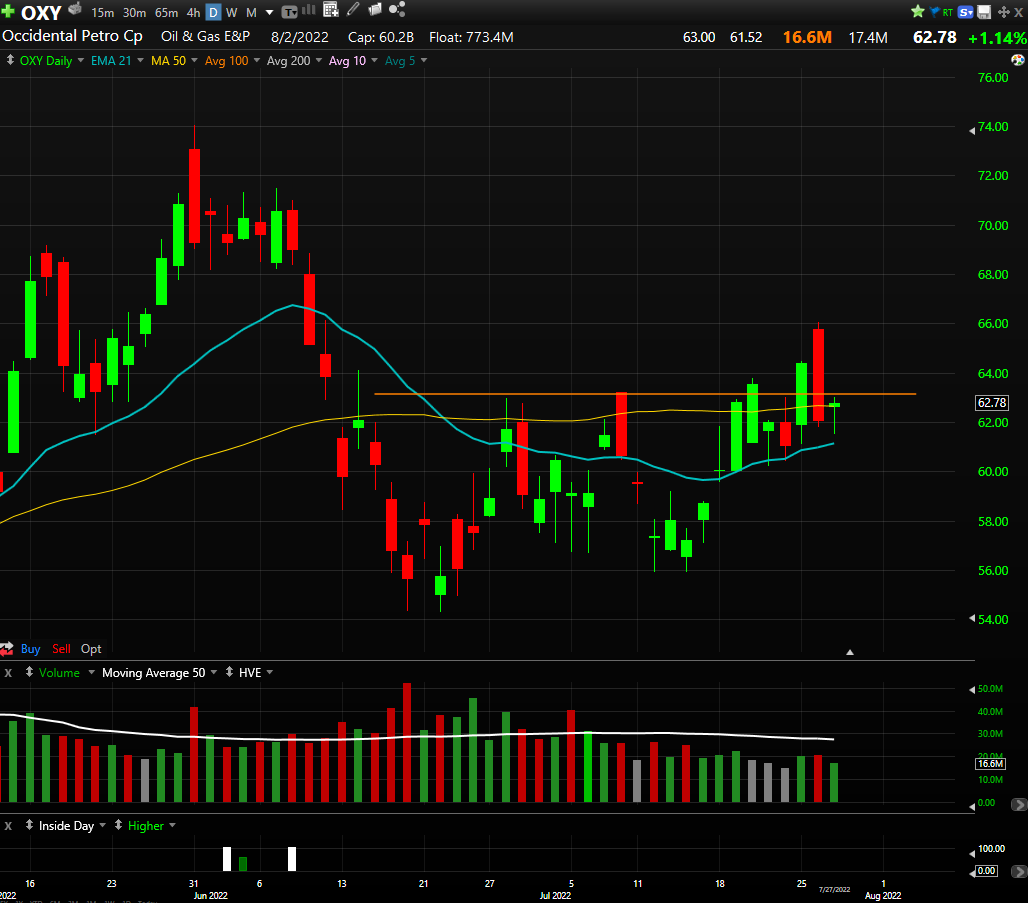
Task: Click the blue flag icon
Action: pyautogui.click(x=935, y=11)
